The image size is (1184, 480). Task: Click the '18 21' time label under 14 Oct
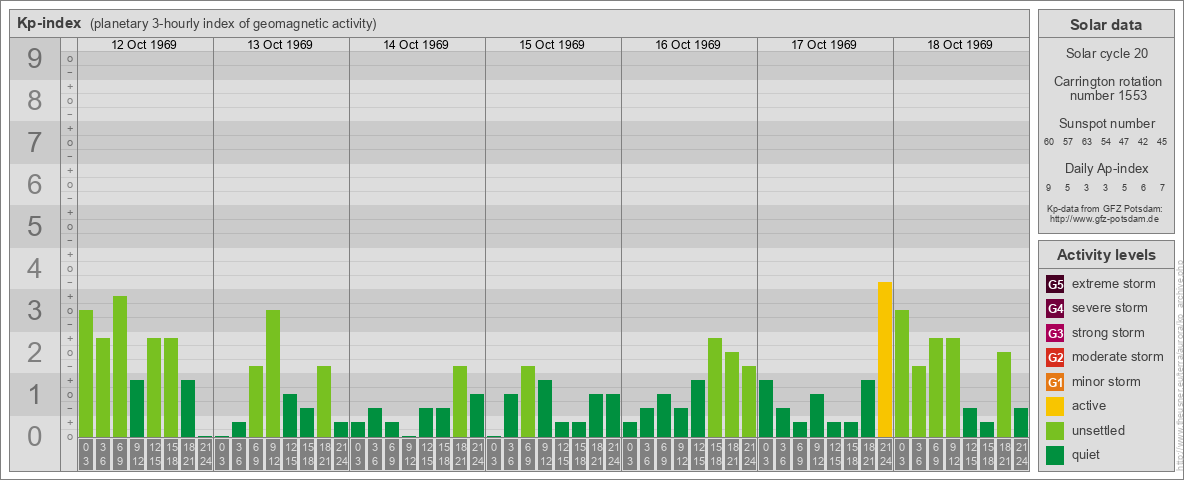pyautogui.click(x=460, y=454)
